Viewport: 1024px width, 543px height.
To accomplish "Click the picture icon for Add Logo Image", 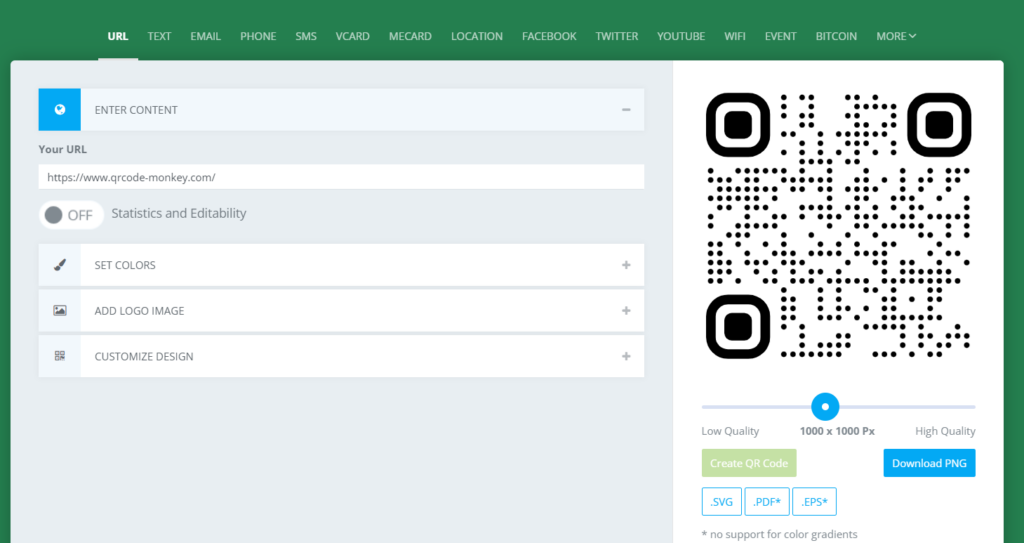I will coord(59,310).
